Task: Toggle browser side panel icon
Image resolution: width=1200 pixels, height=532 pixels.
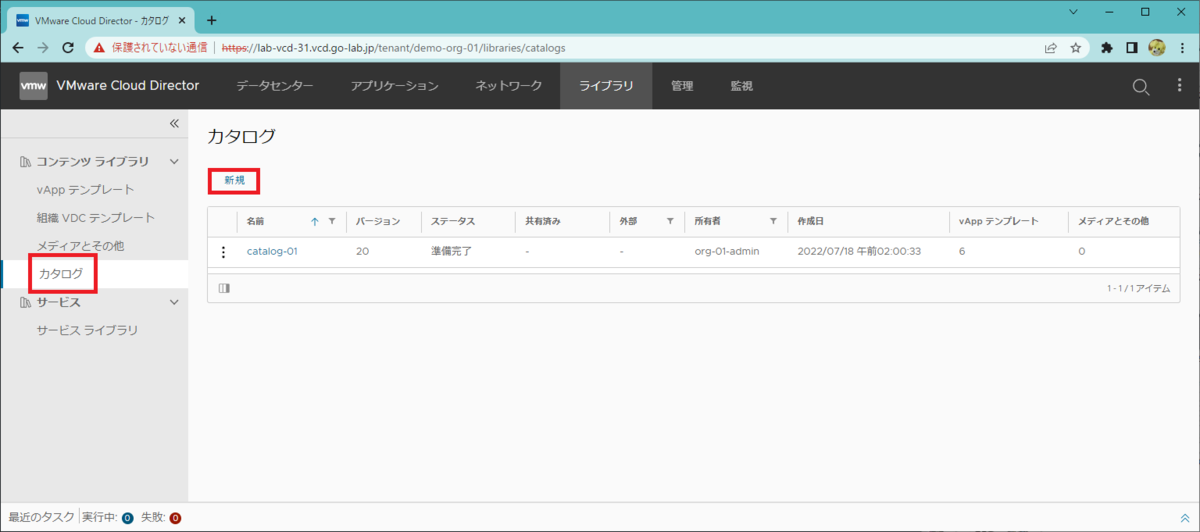Action: click(1132, 47)
